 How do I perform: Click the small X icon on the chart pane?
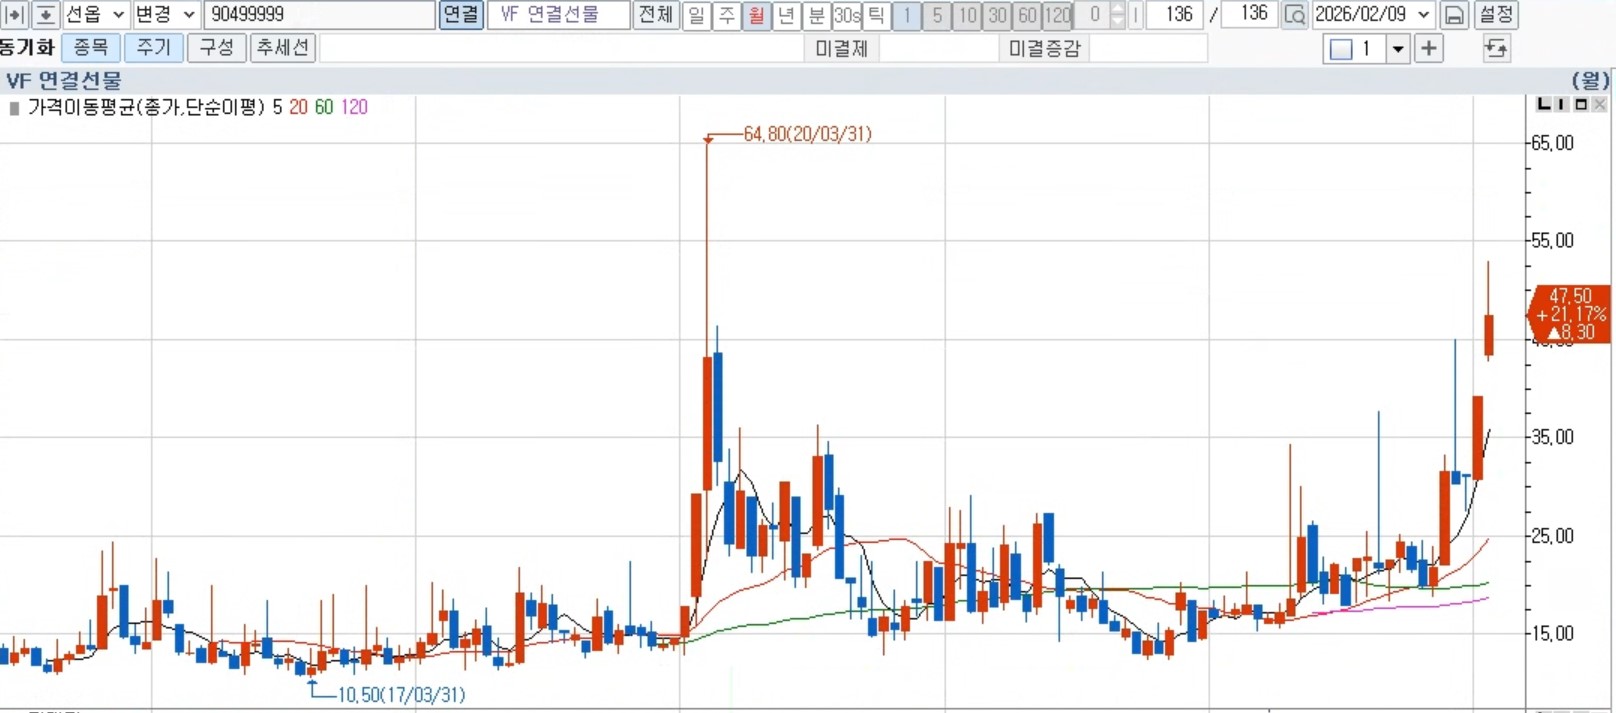click(x=1599, y=104)
